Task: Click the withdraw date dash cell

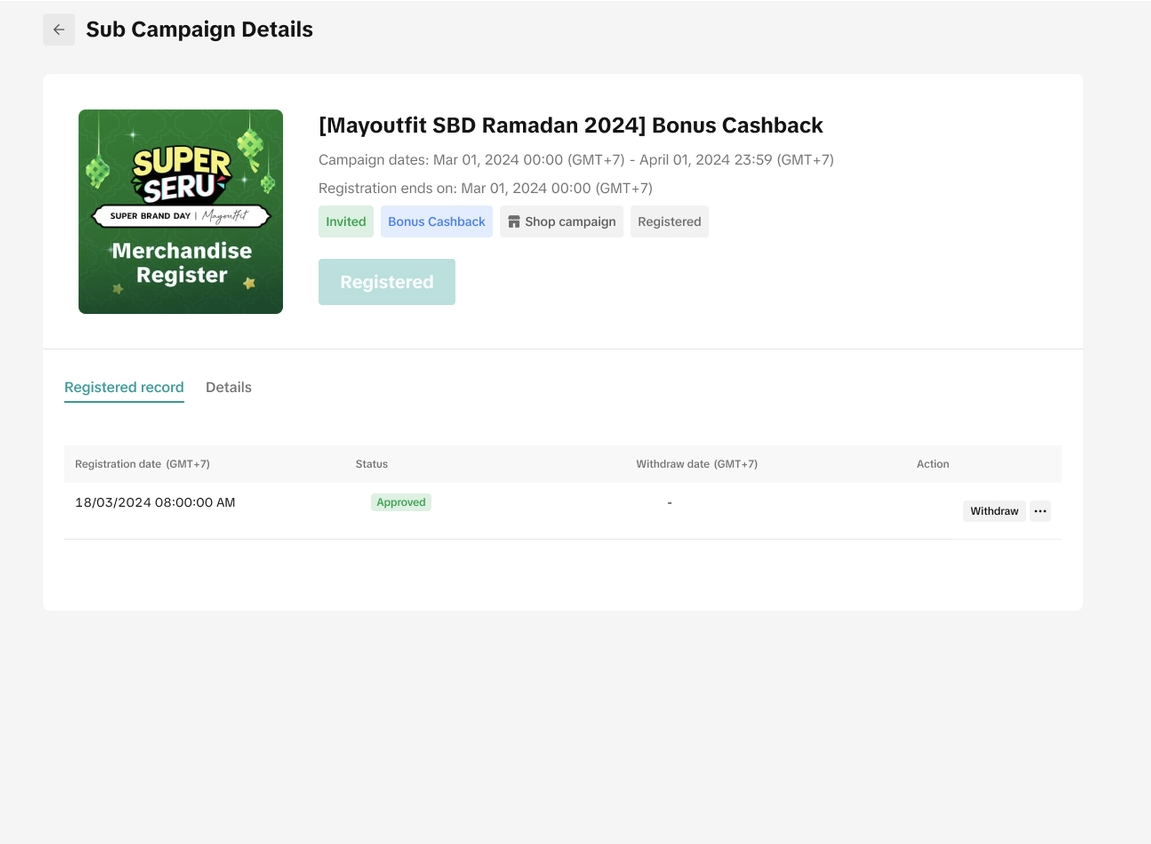Action: (x=669, y=503)
